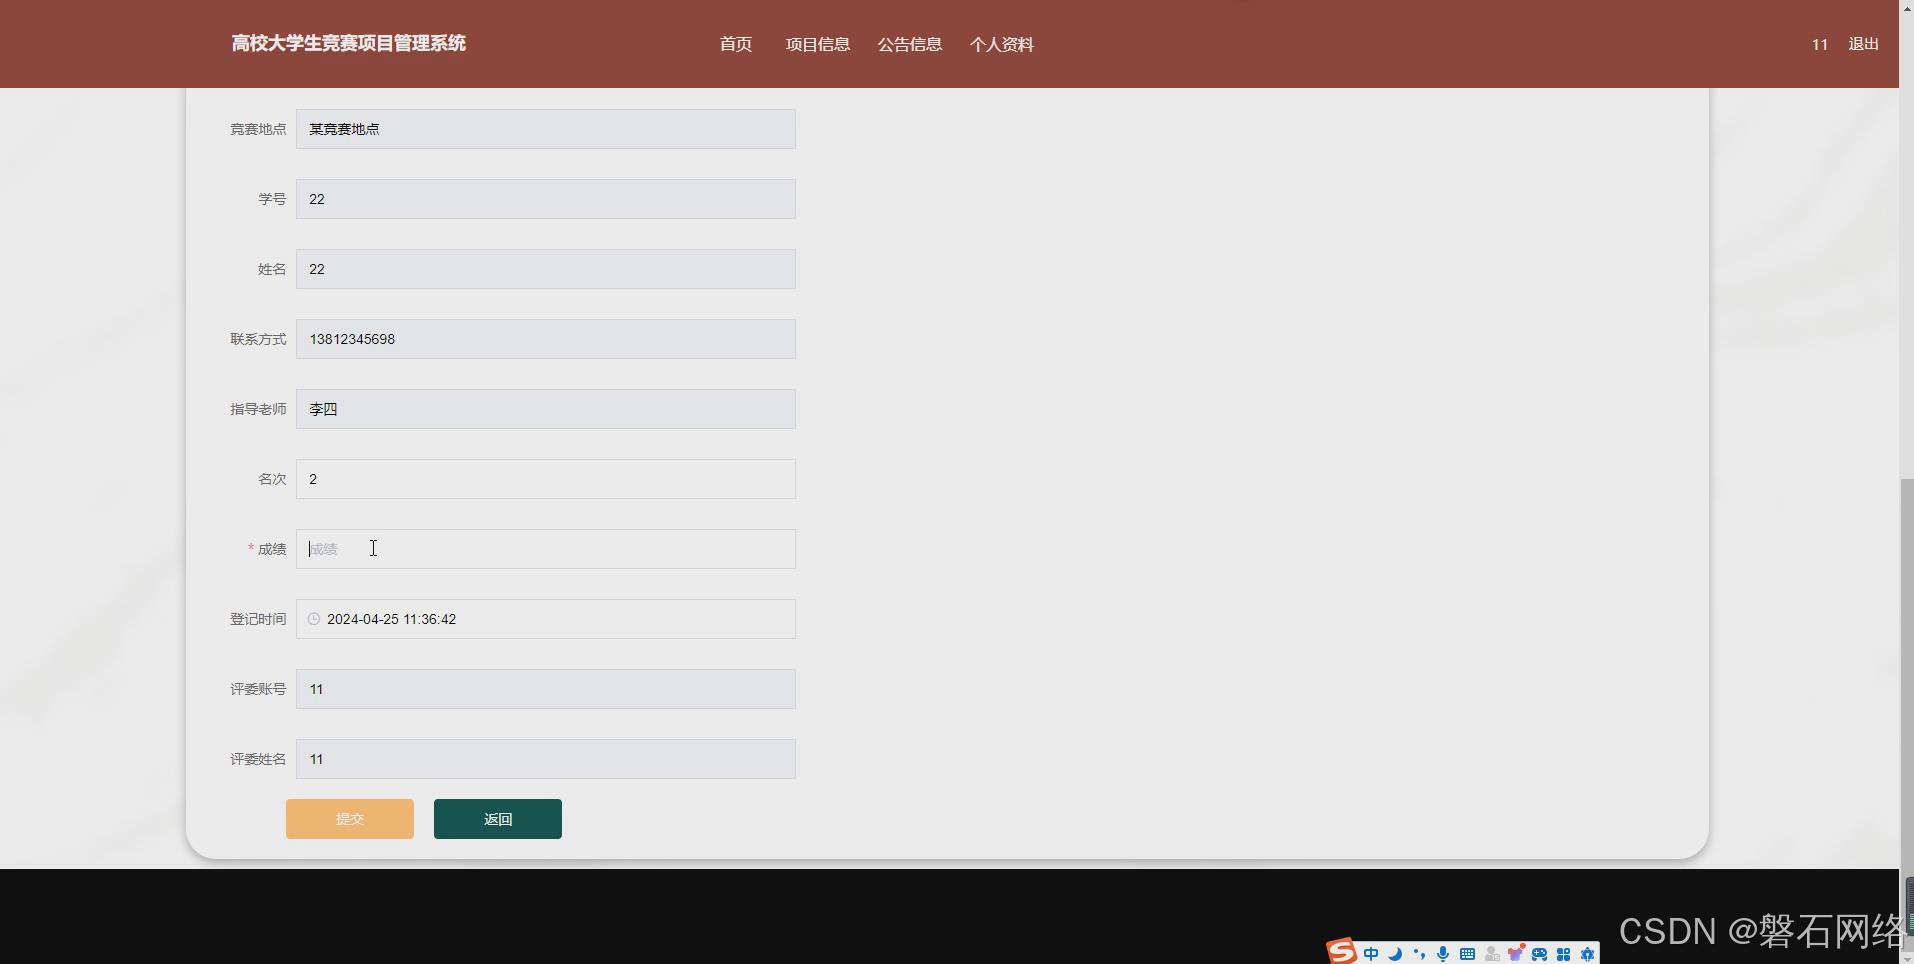Open 个人资料 in the navigation bar
This screenshot has width=1914, height=964.
(x=1002, y=44)
